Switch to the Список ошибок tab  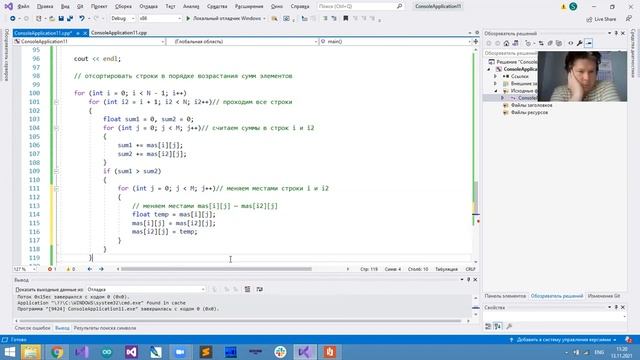point(32,328)
